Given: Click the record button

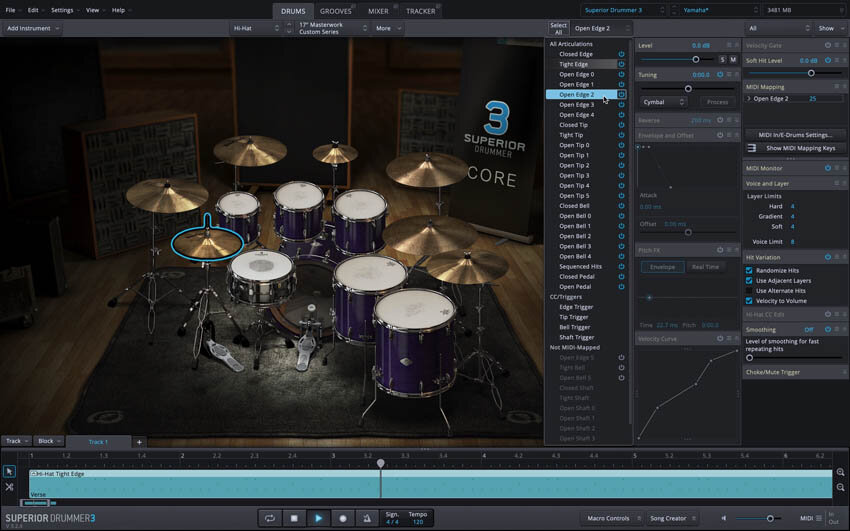Looking at the screenshot, I should [x=343, y=518].
